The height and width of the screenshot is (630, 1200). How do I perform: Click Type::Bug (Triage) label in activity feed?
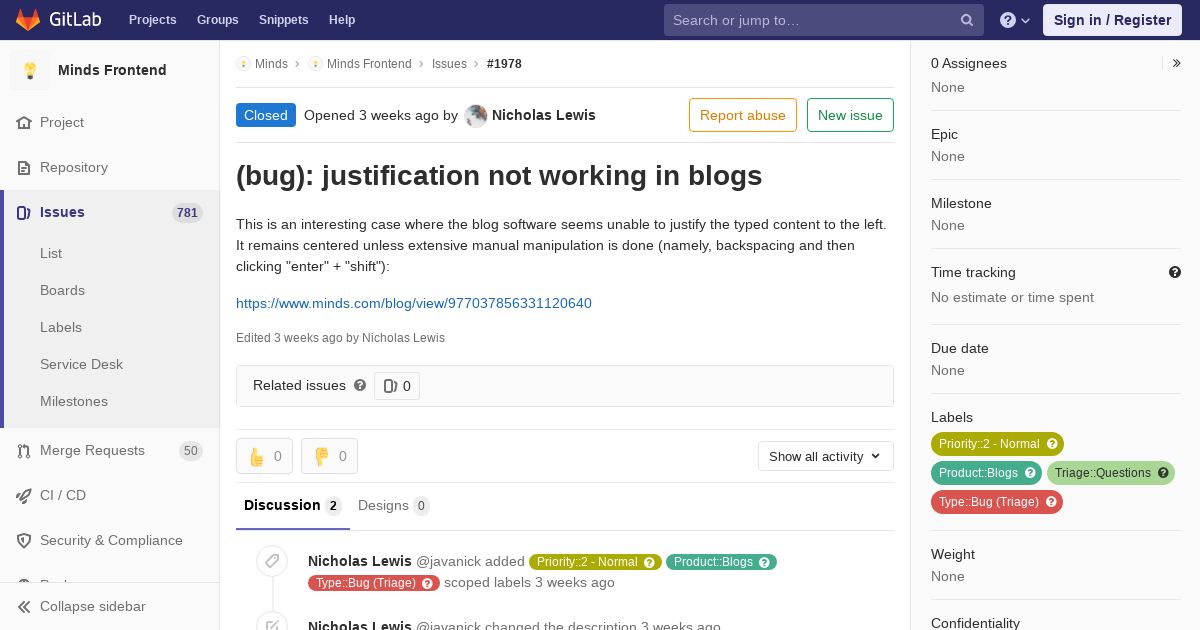coord(373,583)
